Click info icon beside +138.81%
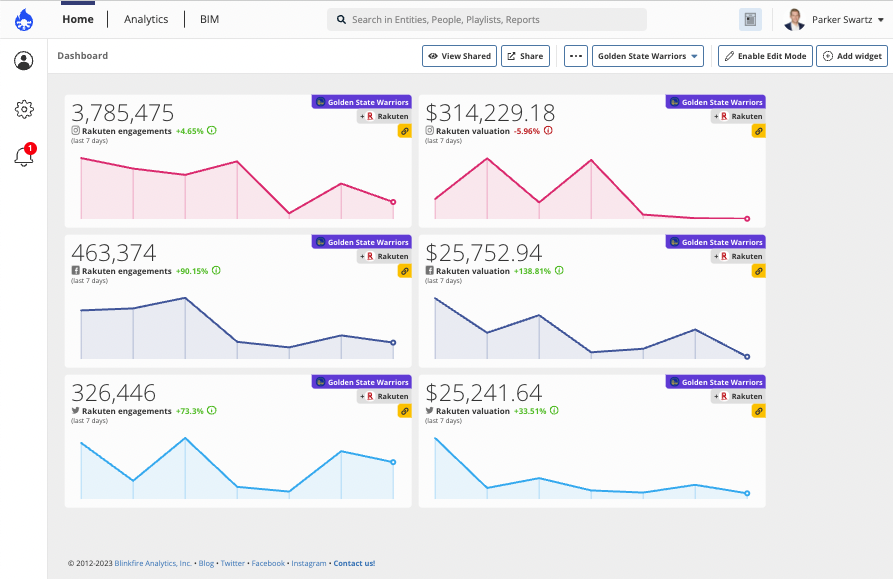Image resolution: width=893 pixels, height=579 pixels. pos(559,270)
